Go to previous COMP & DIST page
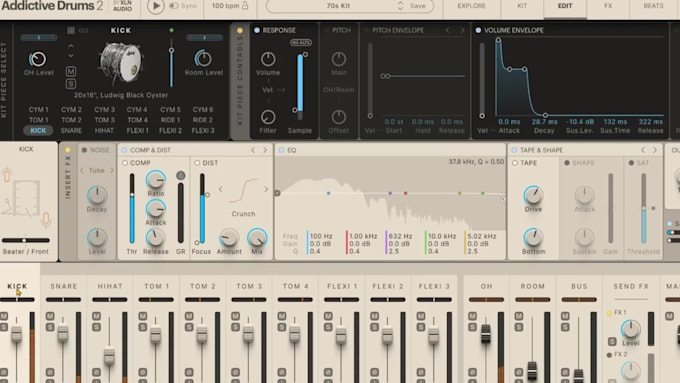This screenshot has width=680, height=383. [x=253, y=150]
